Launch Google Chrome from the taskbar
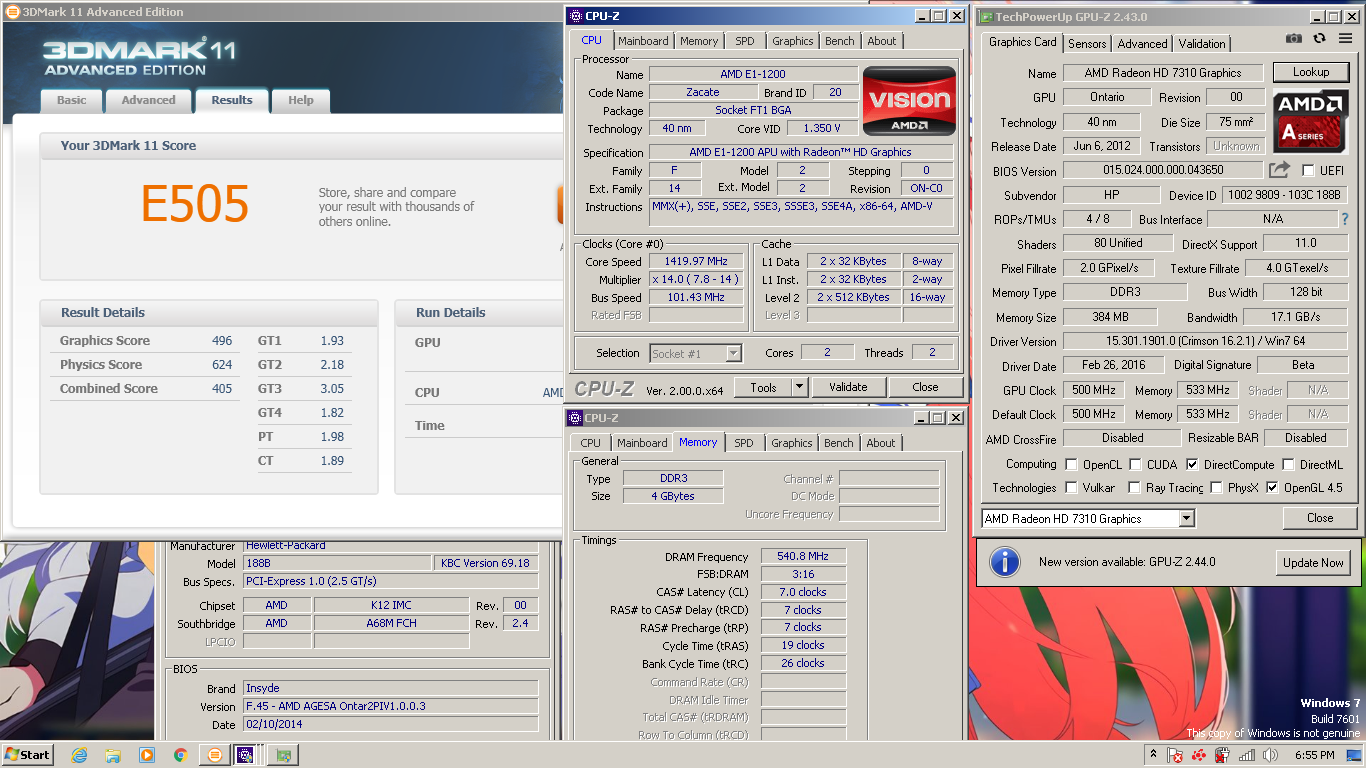 coord(180,755)
